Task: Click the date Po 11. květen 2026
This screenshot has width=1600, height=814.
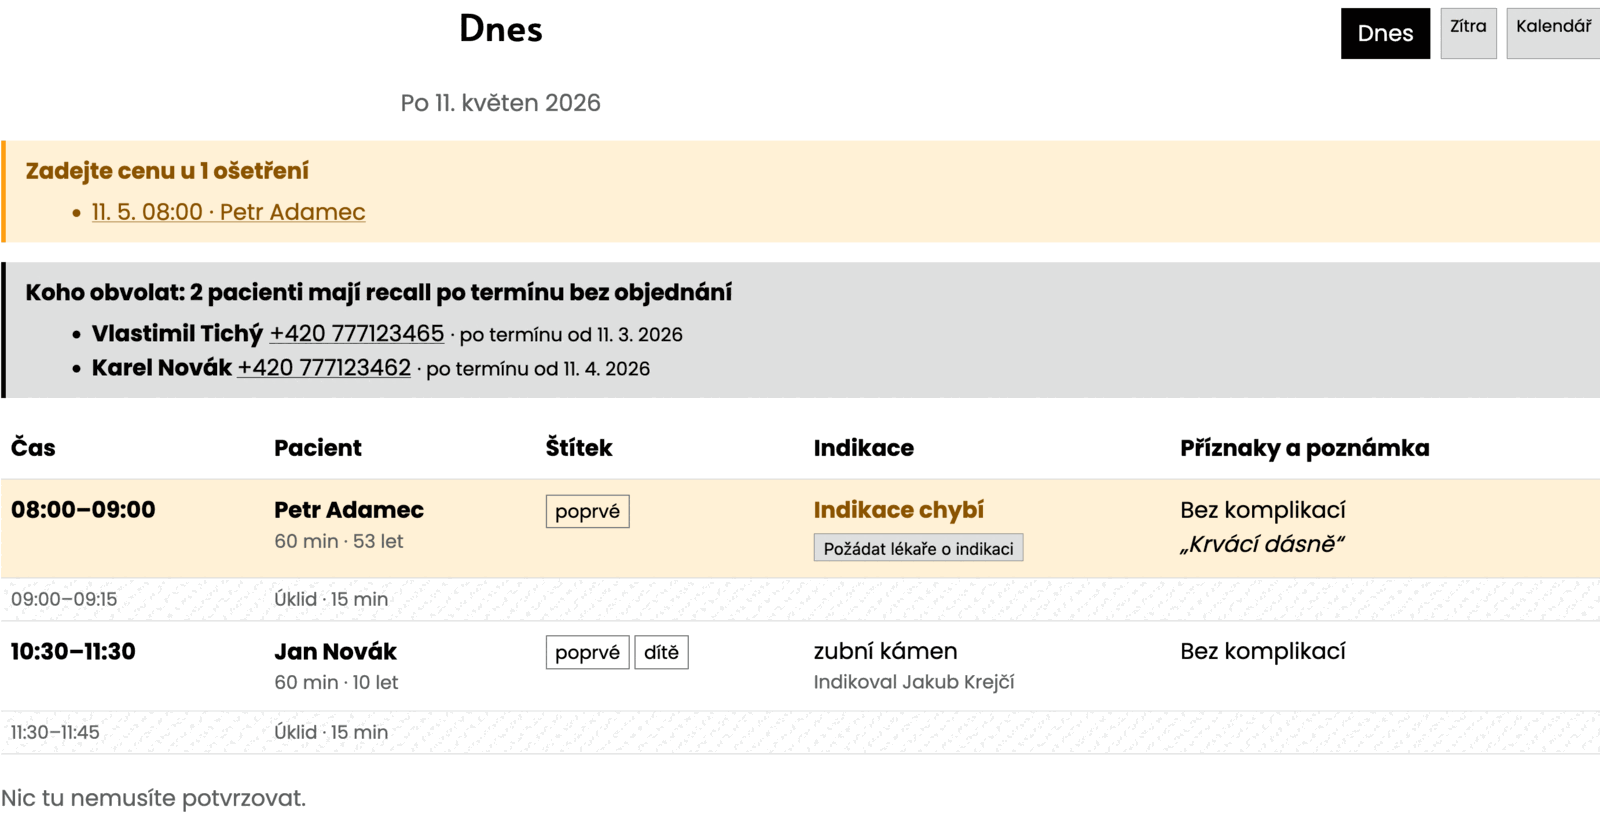Action: [500, 103]
